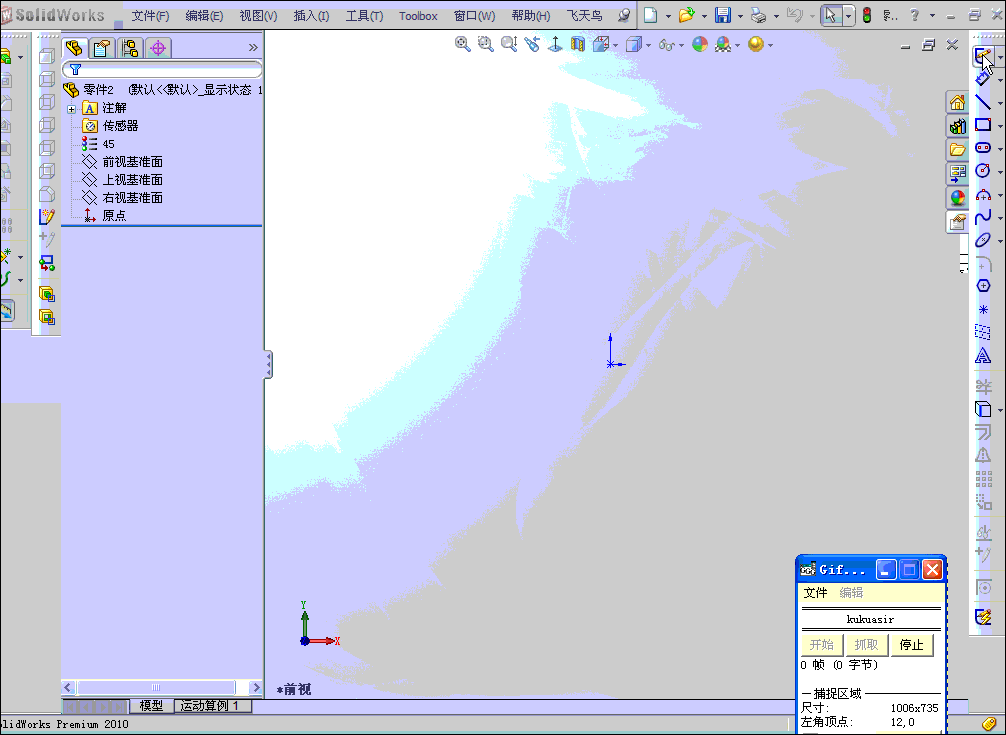Click the New document icon
The height and width of the screenshot is (735, 1006).
[651, 15]
